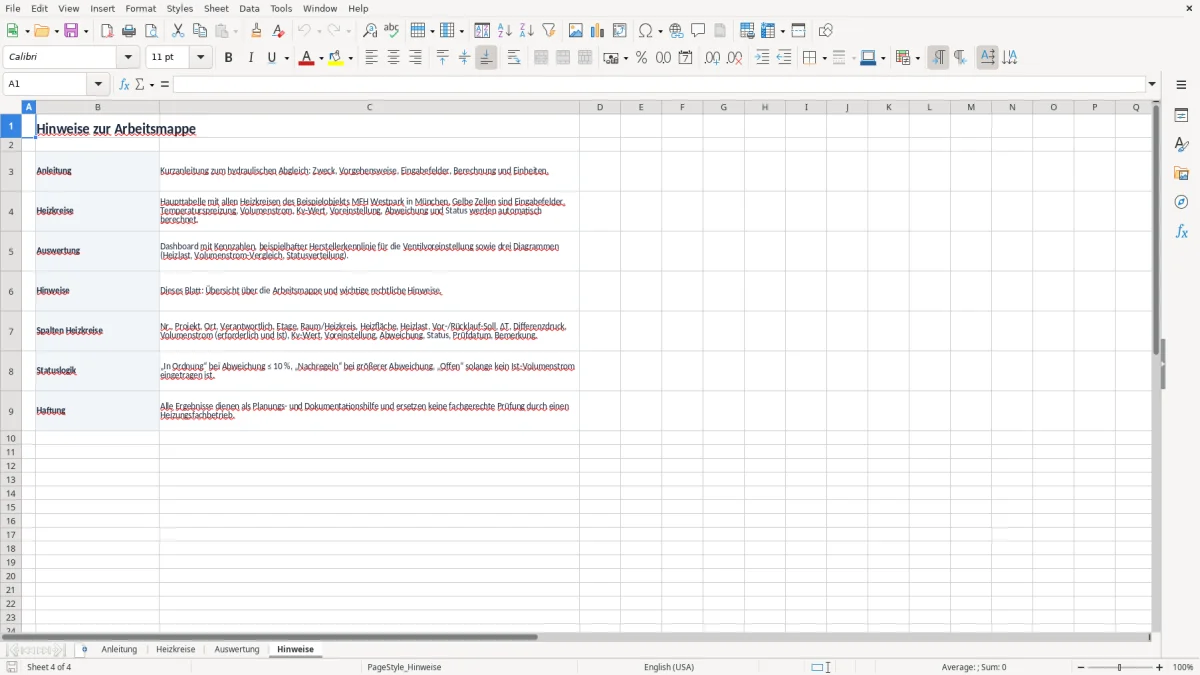This screenshot has width=1200, height=675.
Task: Switch to the Auswertung sheet tab
Action: (x=237, y=649)
